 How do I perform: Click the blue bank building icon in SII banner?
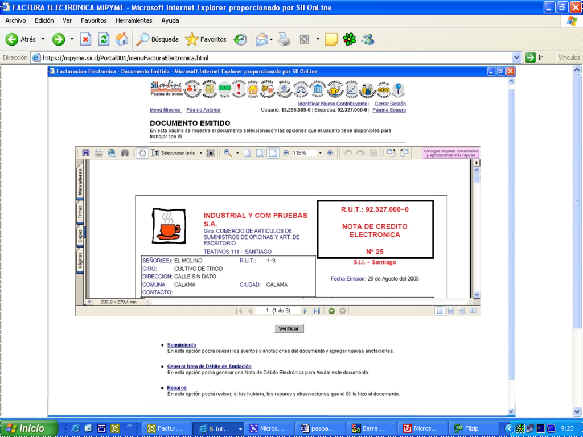(x=318, y=89)
